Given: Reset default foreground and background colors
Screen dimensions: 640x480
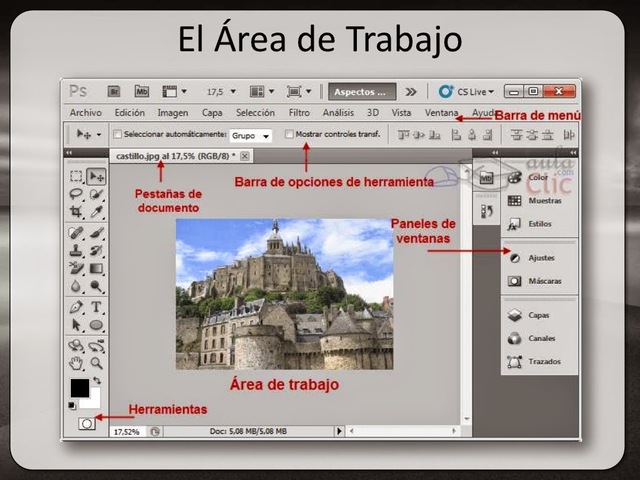Looking at the screenshot, I should [72, 405].
